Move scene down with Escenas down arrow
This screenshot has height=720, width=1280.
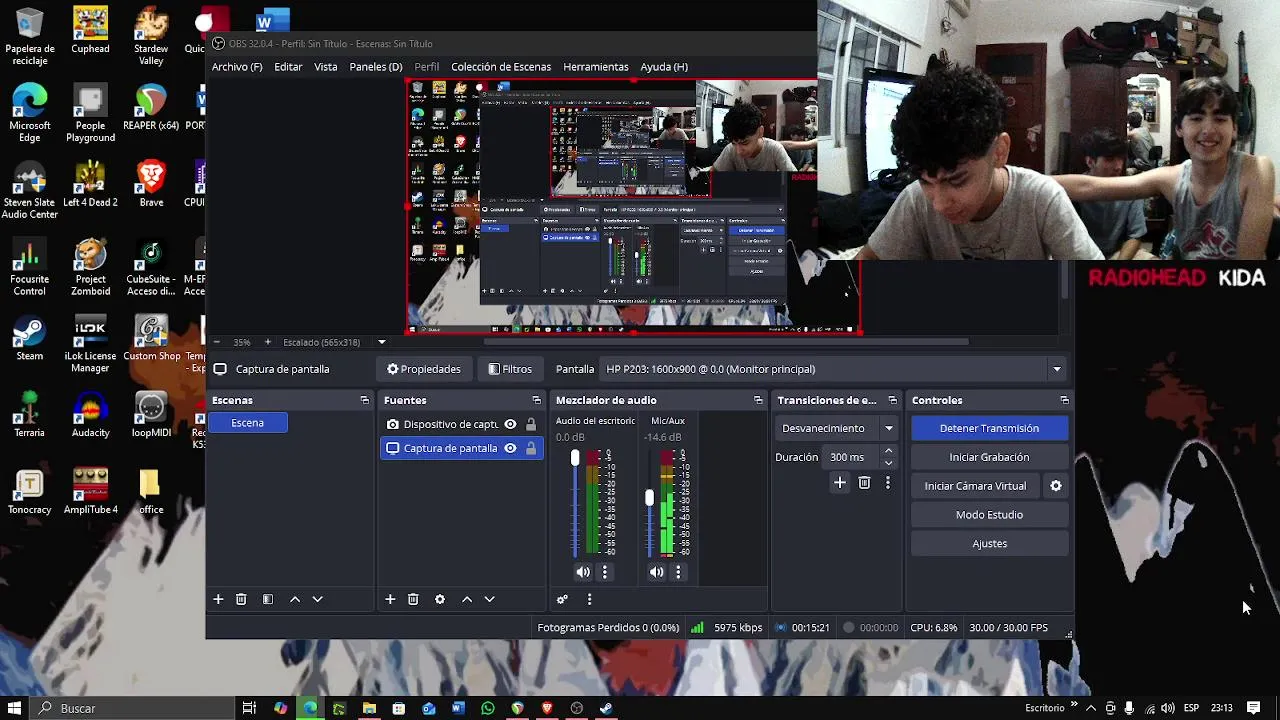(x=318, y=599)
